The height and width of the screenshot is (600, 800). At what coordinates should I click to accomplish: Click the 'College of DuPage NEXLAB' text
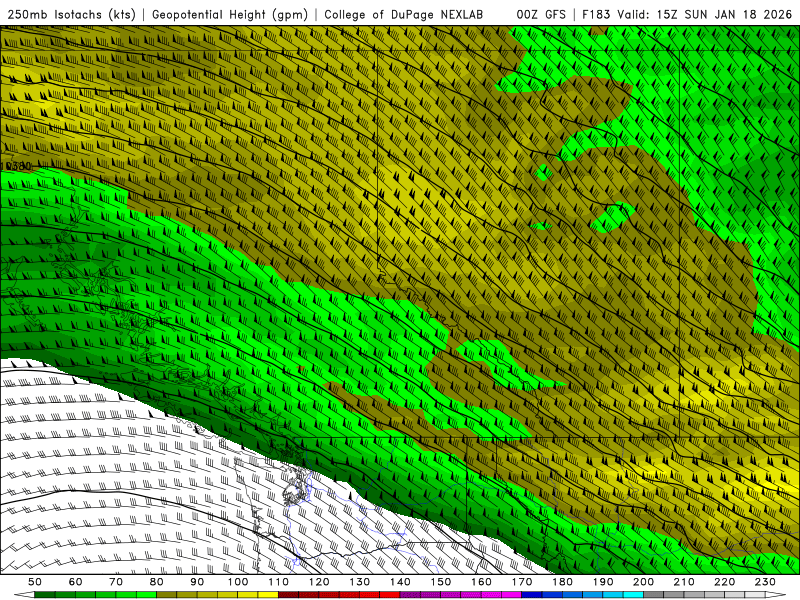(403, 14)
